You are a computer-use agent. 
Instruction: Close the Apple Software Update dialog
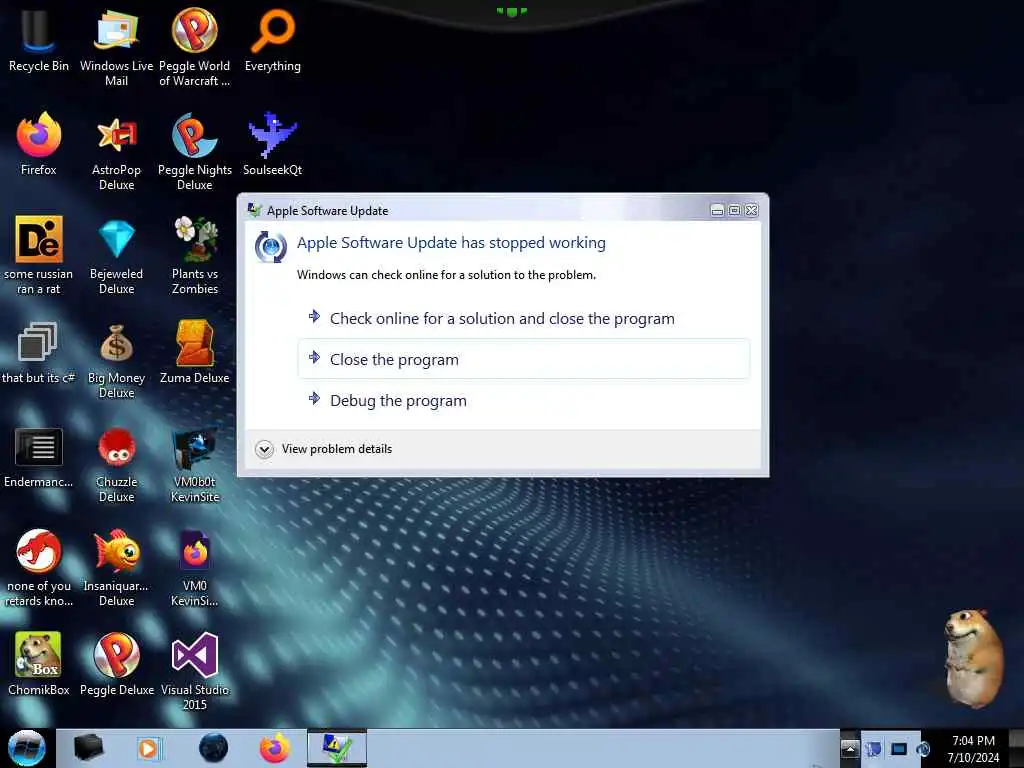pyautogui.click(x=752, y=210)
